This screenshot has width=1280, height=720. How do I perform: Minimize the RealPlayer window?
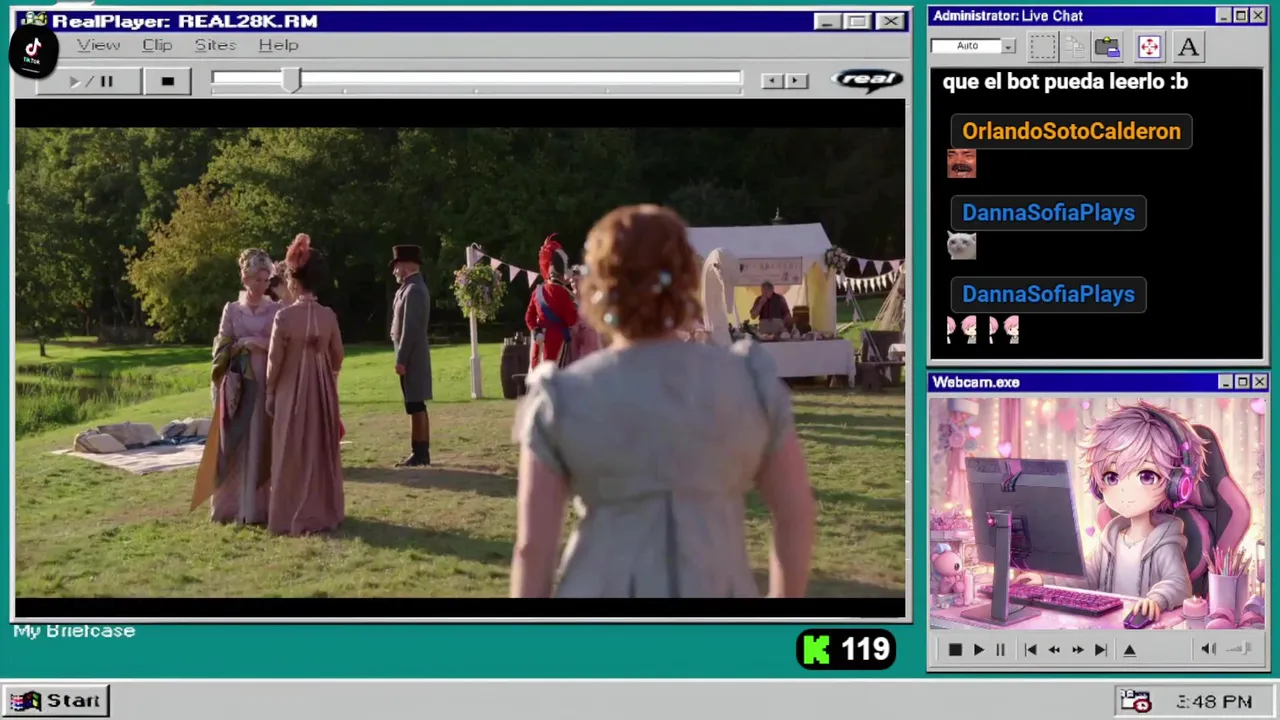(826, 21)
